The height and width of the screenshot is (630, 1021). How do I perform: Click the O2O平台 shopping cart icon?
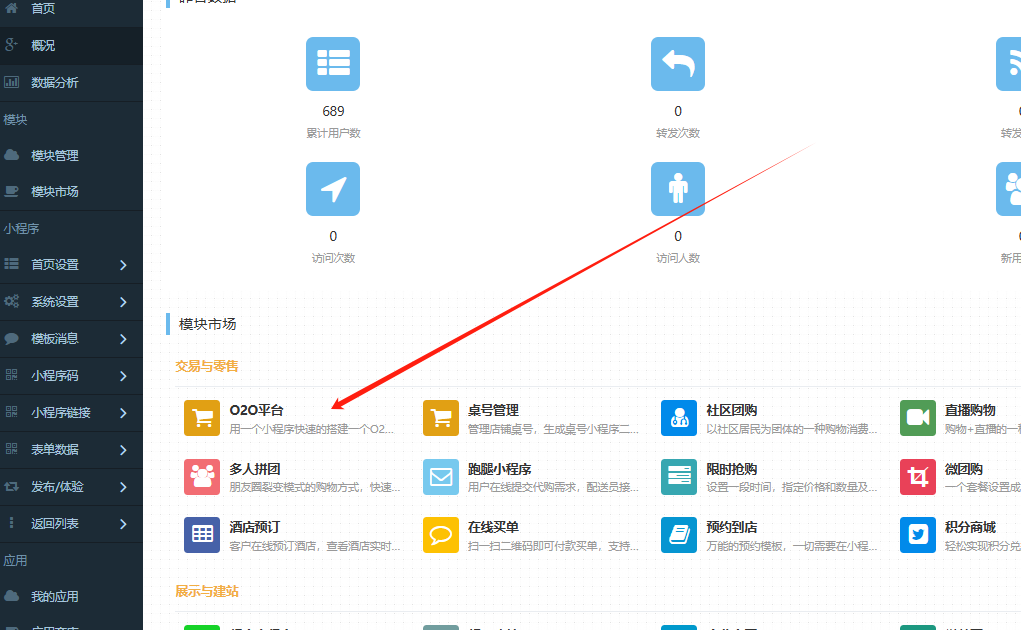point(202,418)
